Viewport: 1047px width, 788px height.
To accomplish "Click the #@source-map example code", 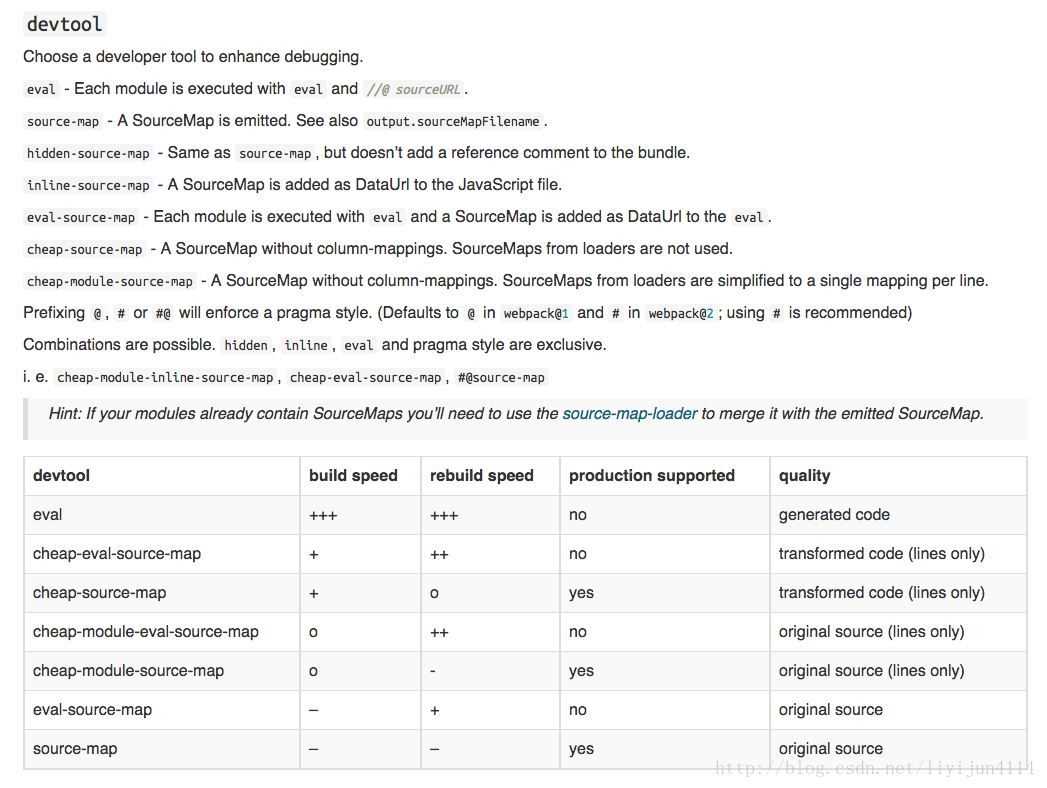I will coord(501,377).
